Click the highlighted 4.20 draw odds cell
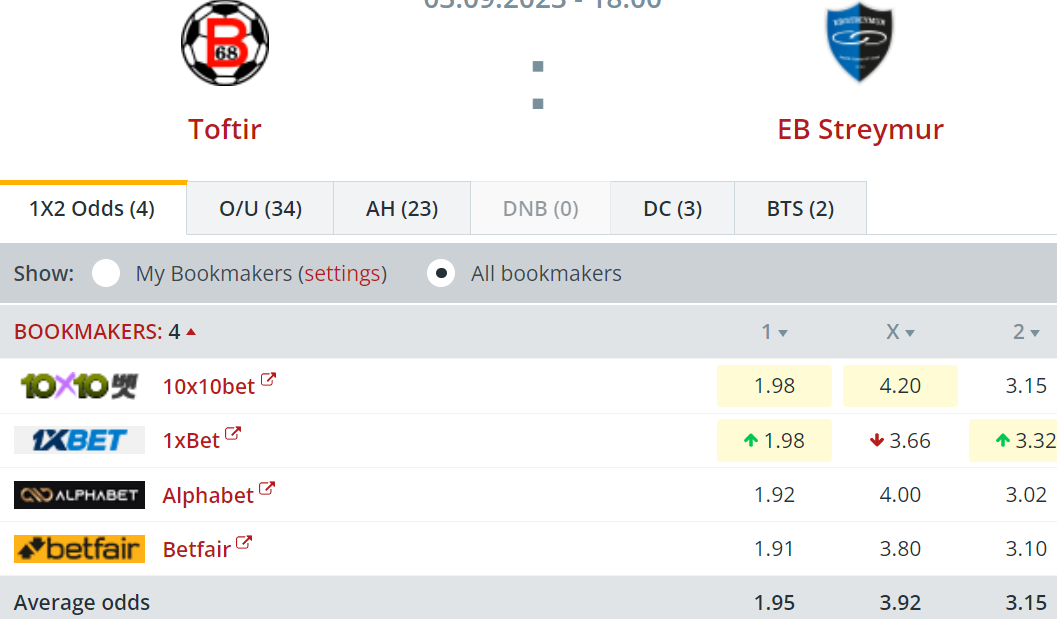 [900, 386]
